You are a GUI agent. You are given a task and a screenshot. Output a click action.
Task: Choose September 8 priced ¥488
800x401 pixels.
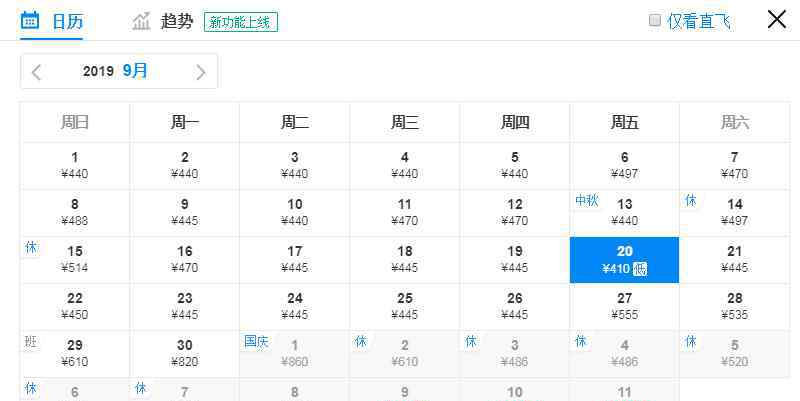[74, 213]
